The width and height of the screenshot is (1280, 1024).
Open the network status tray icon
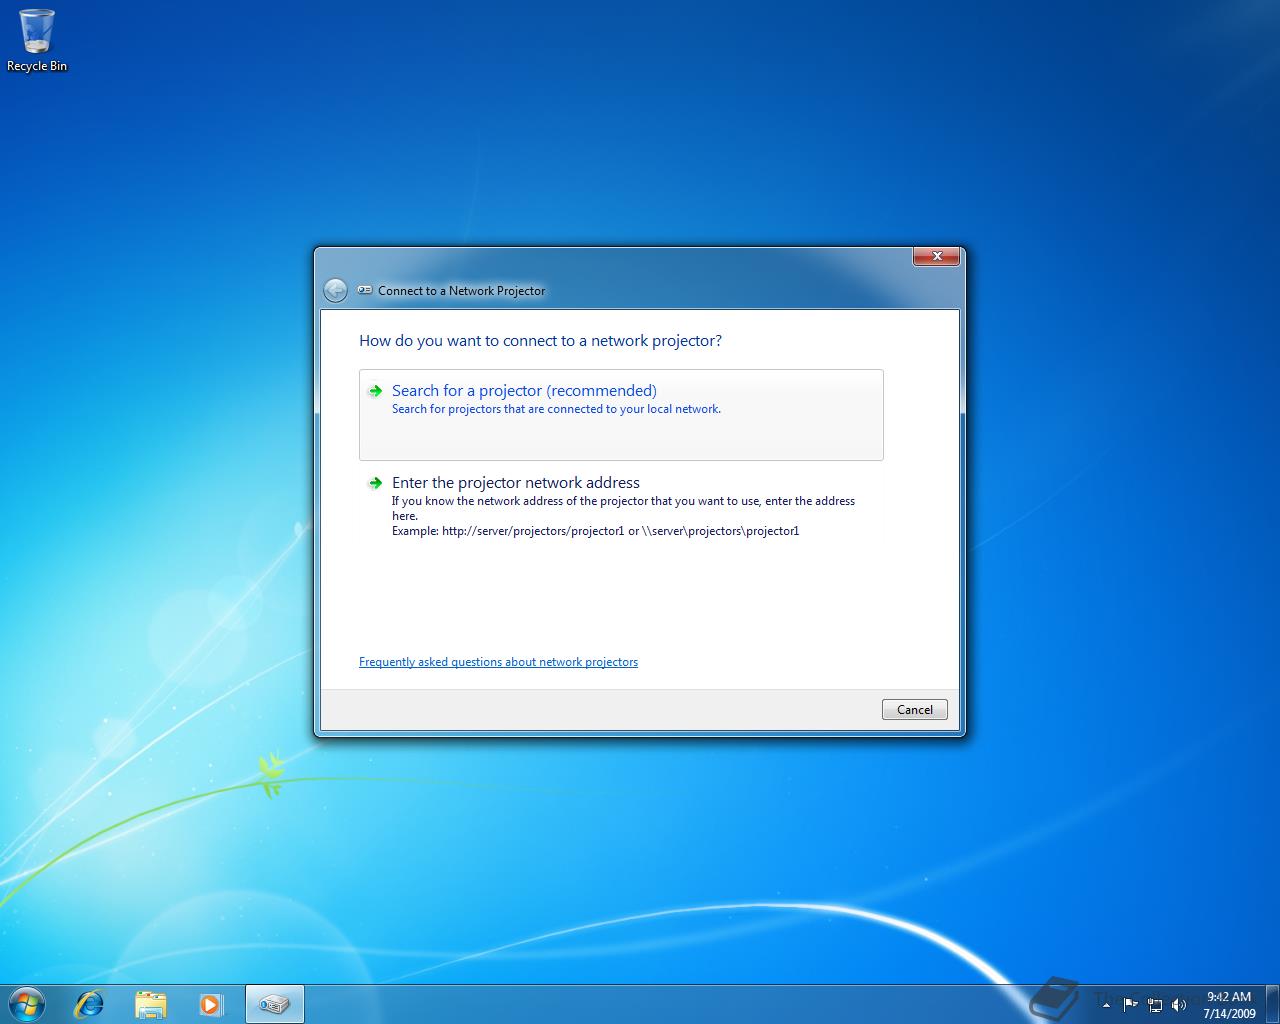(x=1155, y=1005)
